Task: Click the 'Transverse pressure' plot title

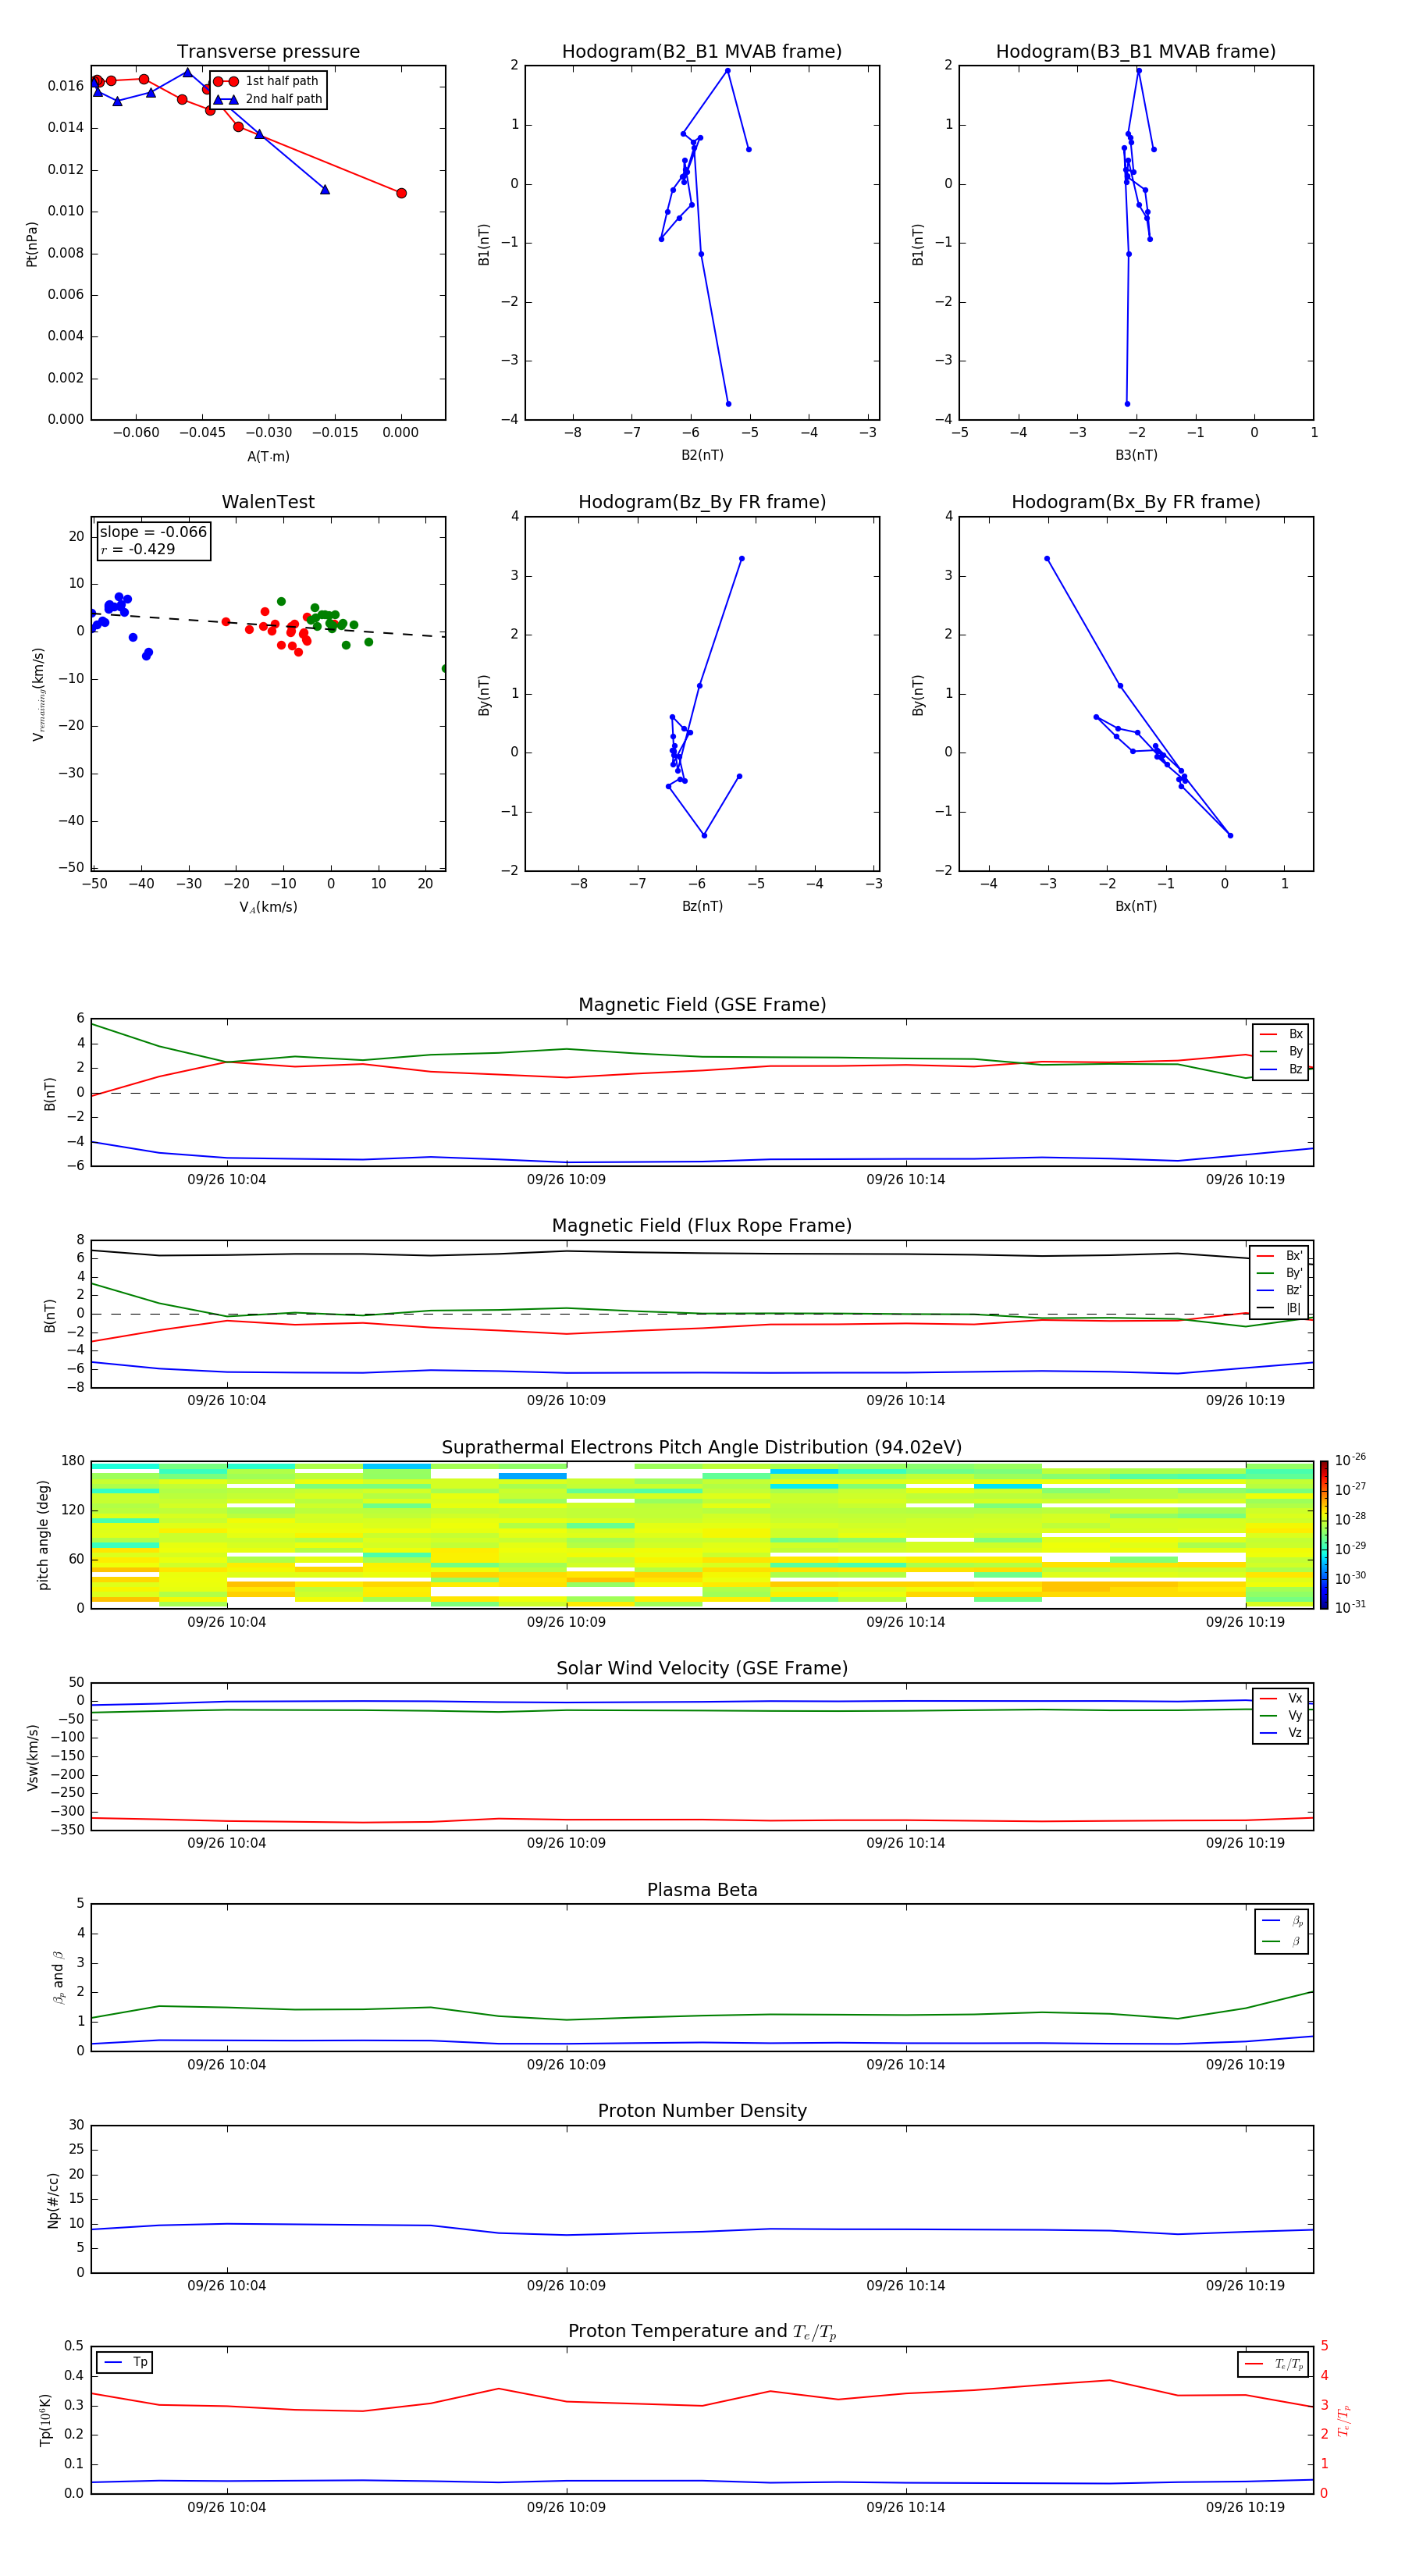Action: [268, 52]
